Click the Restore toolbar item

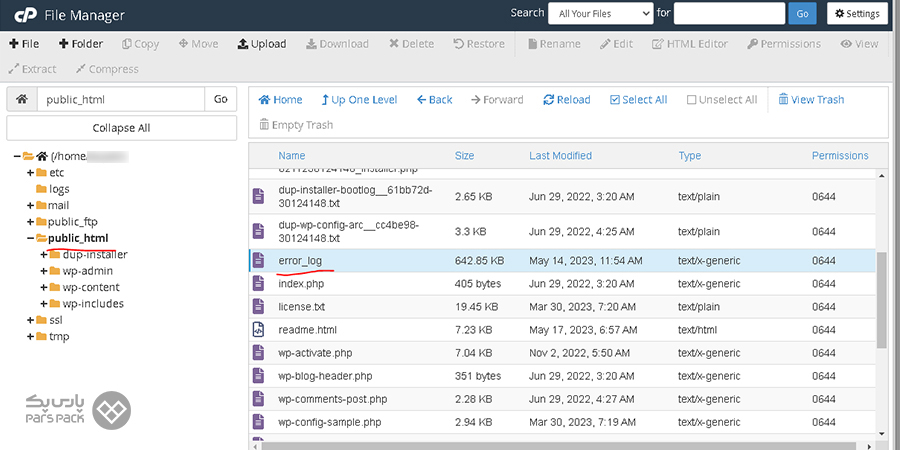479,44
